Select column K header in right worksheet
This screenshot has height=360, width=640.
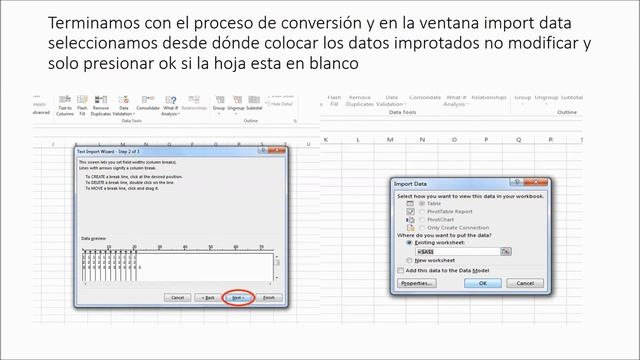click(x=326, y=140)
